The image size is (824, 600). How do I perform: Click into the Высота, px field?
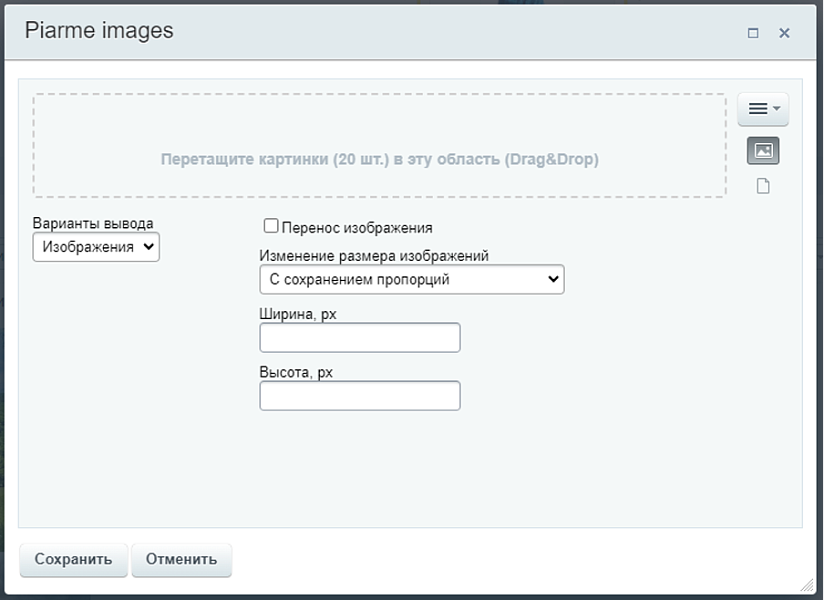[x=360, y=396]
